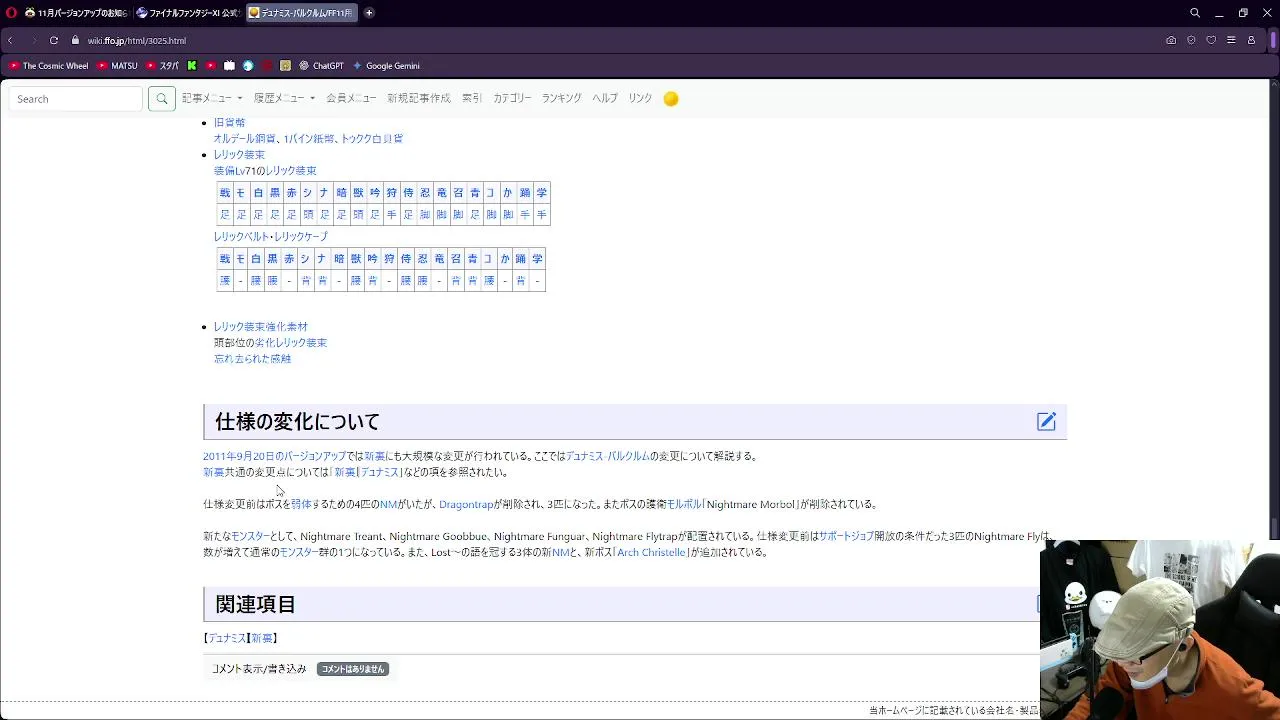This screenshot has width=1280, height=720.
Task: Open the Easy Setup sliders icon
Action: click(1231, 41)
